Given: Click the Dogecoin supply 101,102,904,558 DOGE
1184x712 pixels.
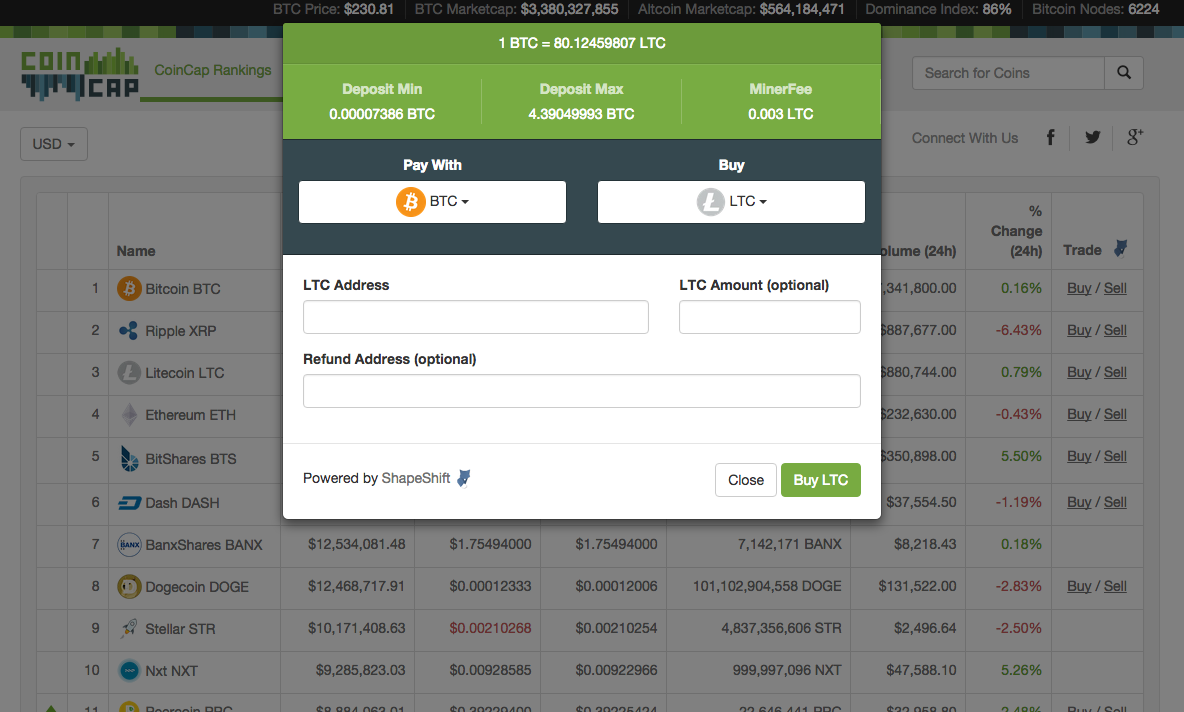Looking at the screenshot, I should 767,586.
